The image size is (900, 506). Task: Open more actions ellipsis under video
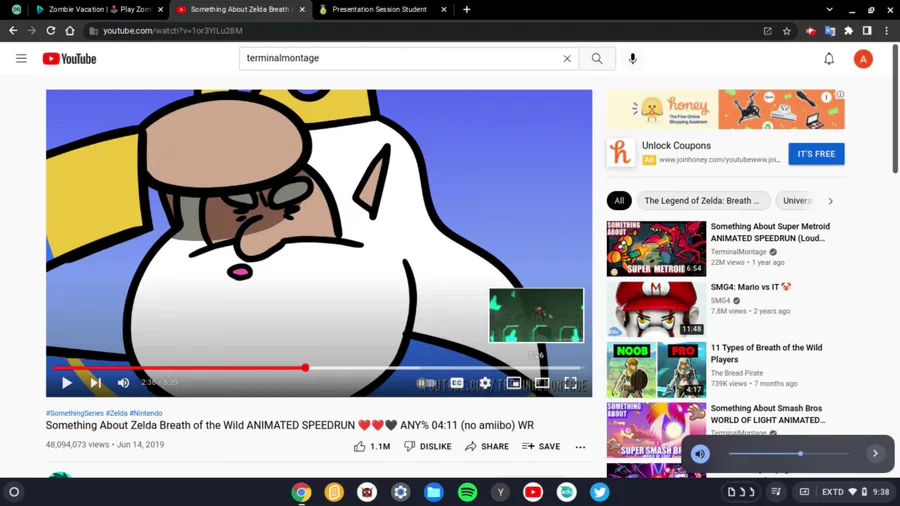pos(580,447)
